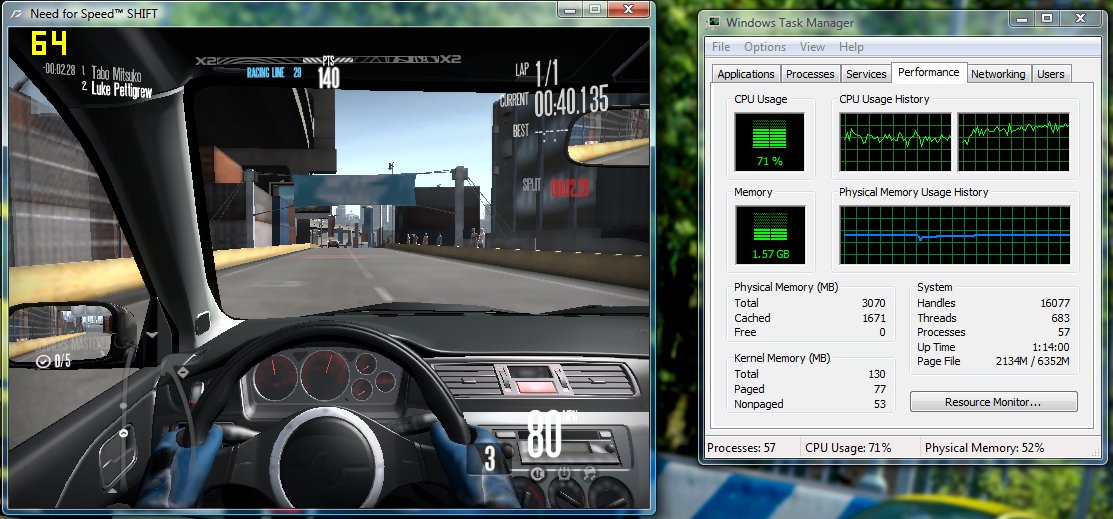Click Physical Memory: 52% in the status bar
Screen dimensions: 1113x519
click(985, 448)
